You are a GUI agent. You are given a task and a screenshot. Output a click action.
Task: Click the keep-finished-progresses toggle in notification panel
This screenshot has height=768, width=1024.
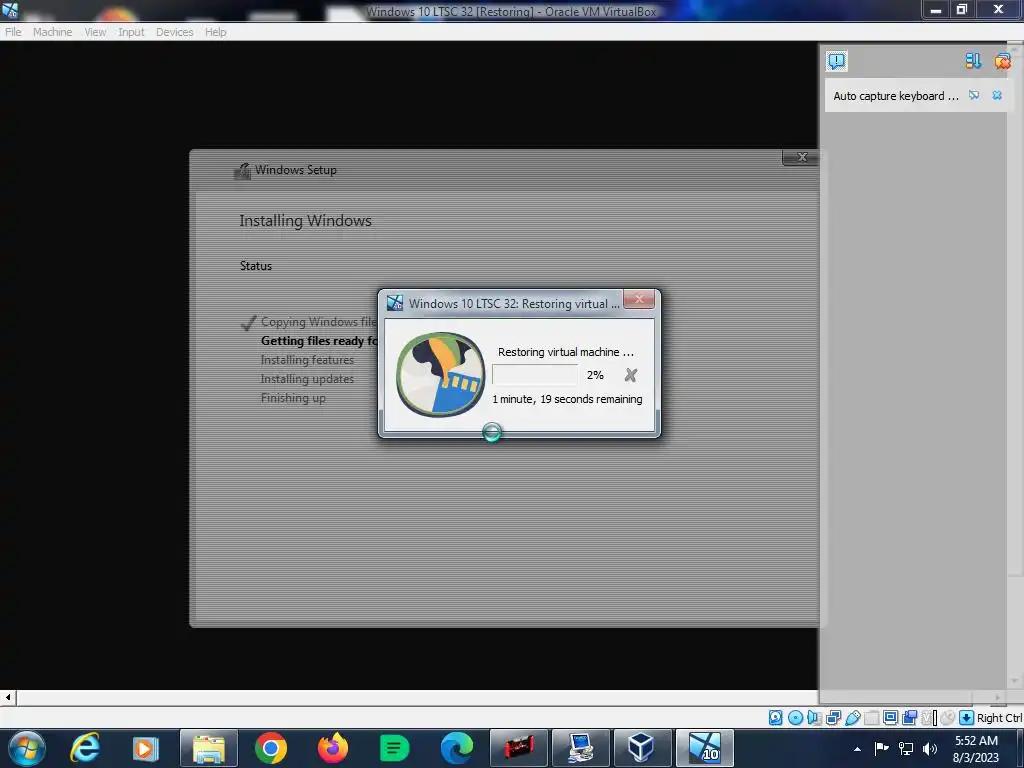(x=973, y=61)
